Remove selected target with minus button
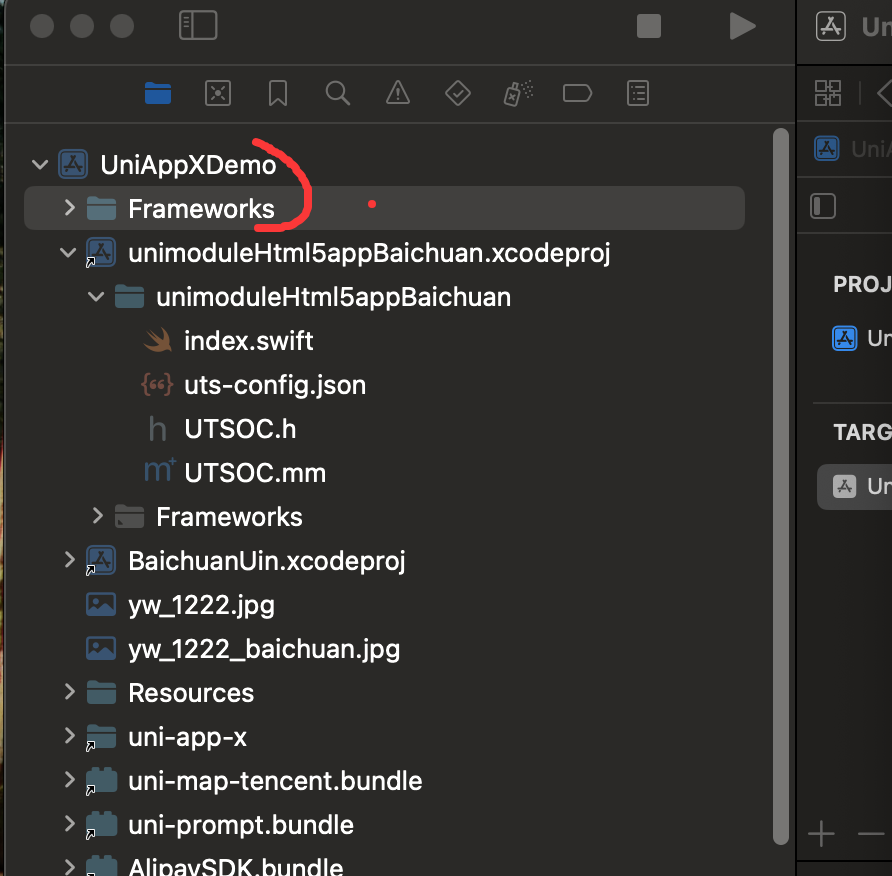892x876 pixels. (871, 834)
